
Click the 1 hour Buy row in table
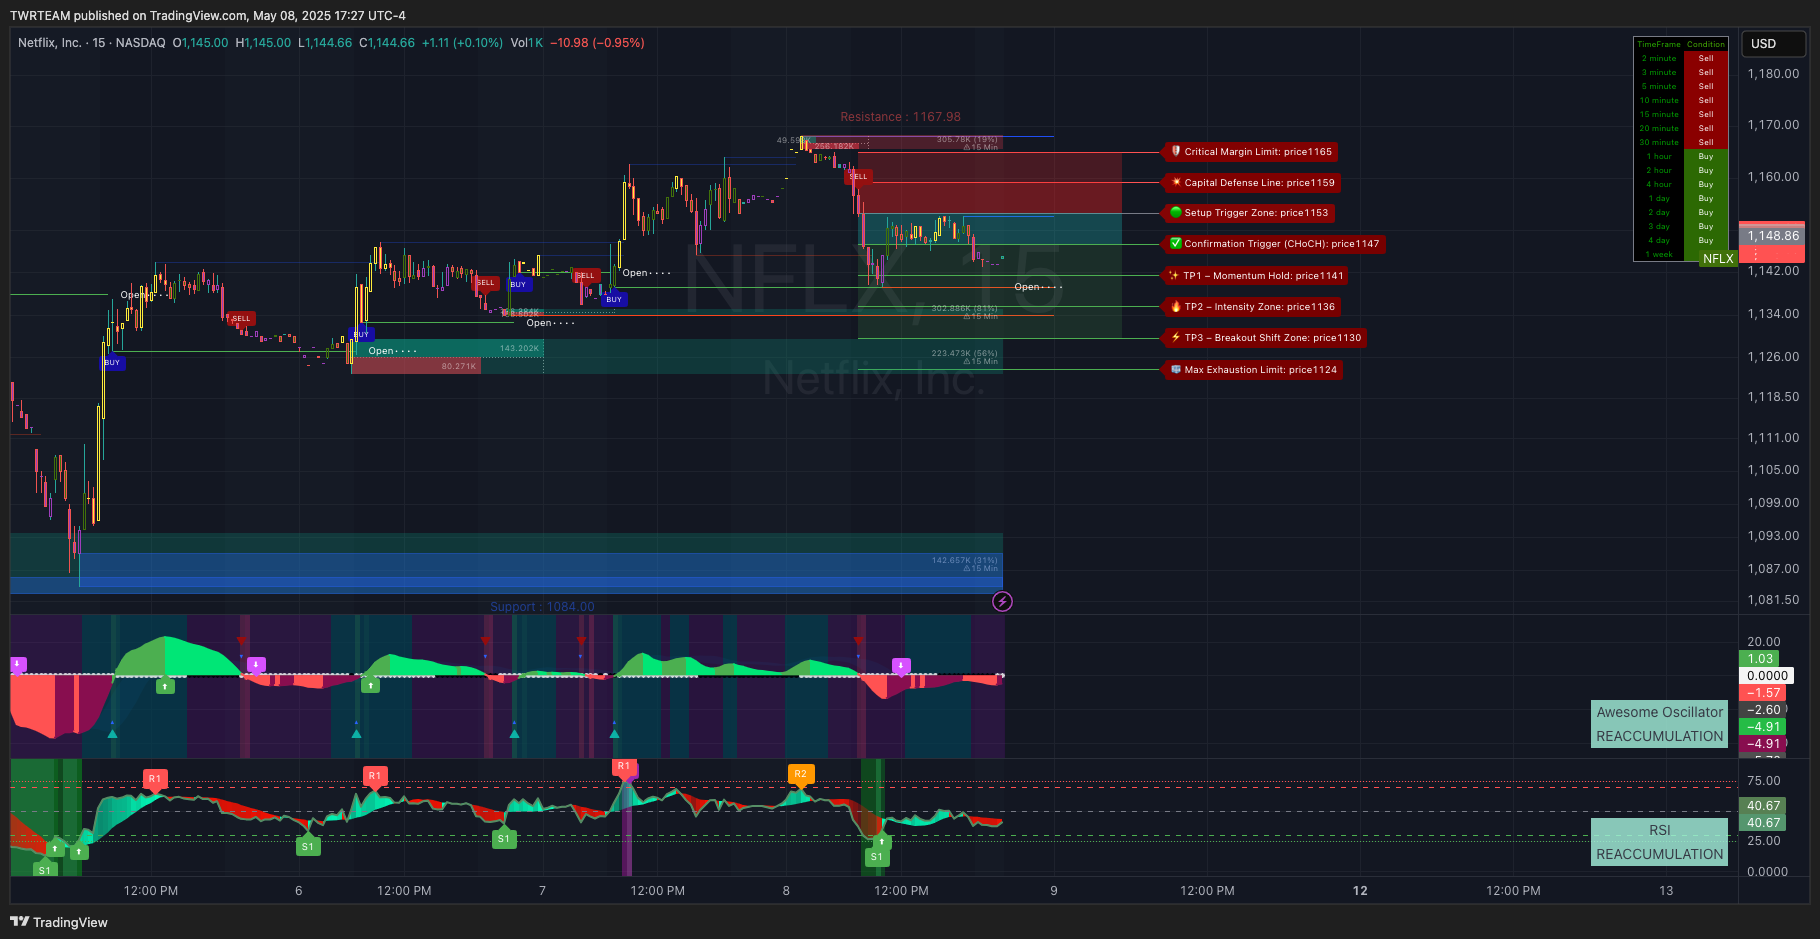(x=1680, y=156)
